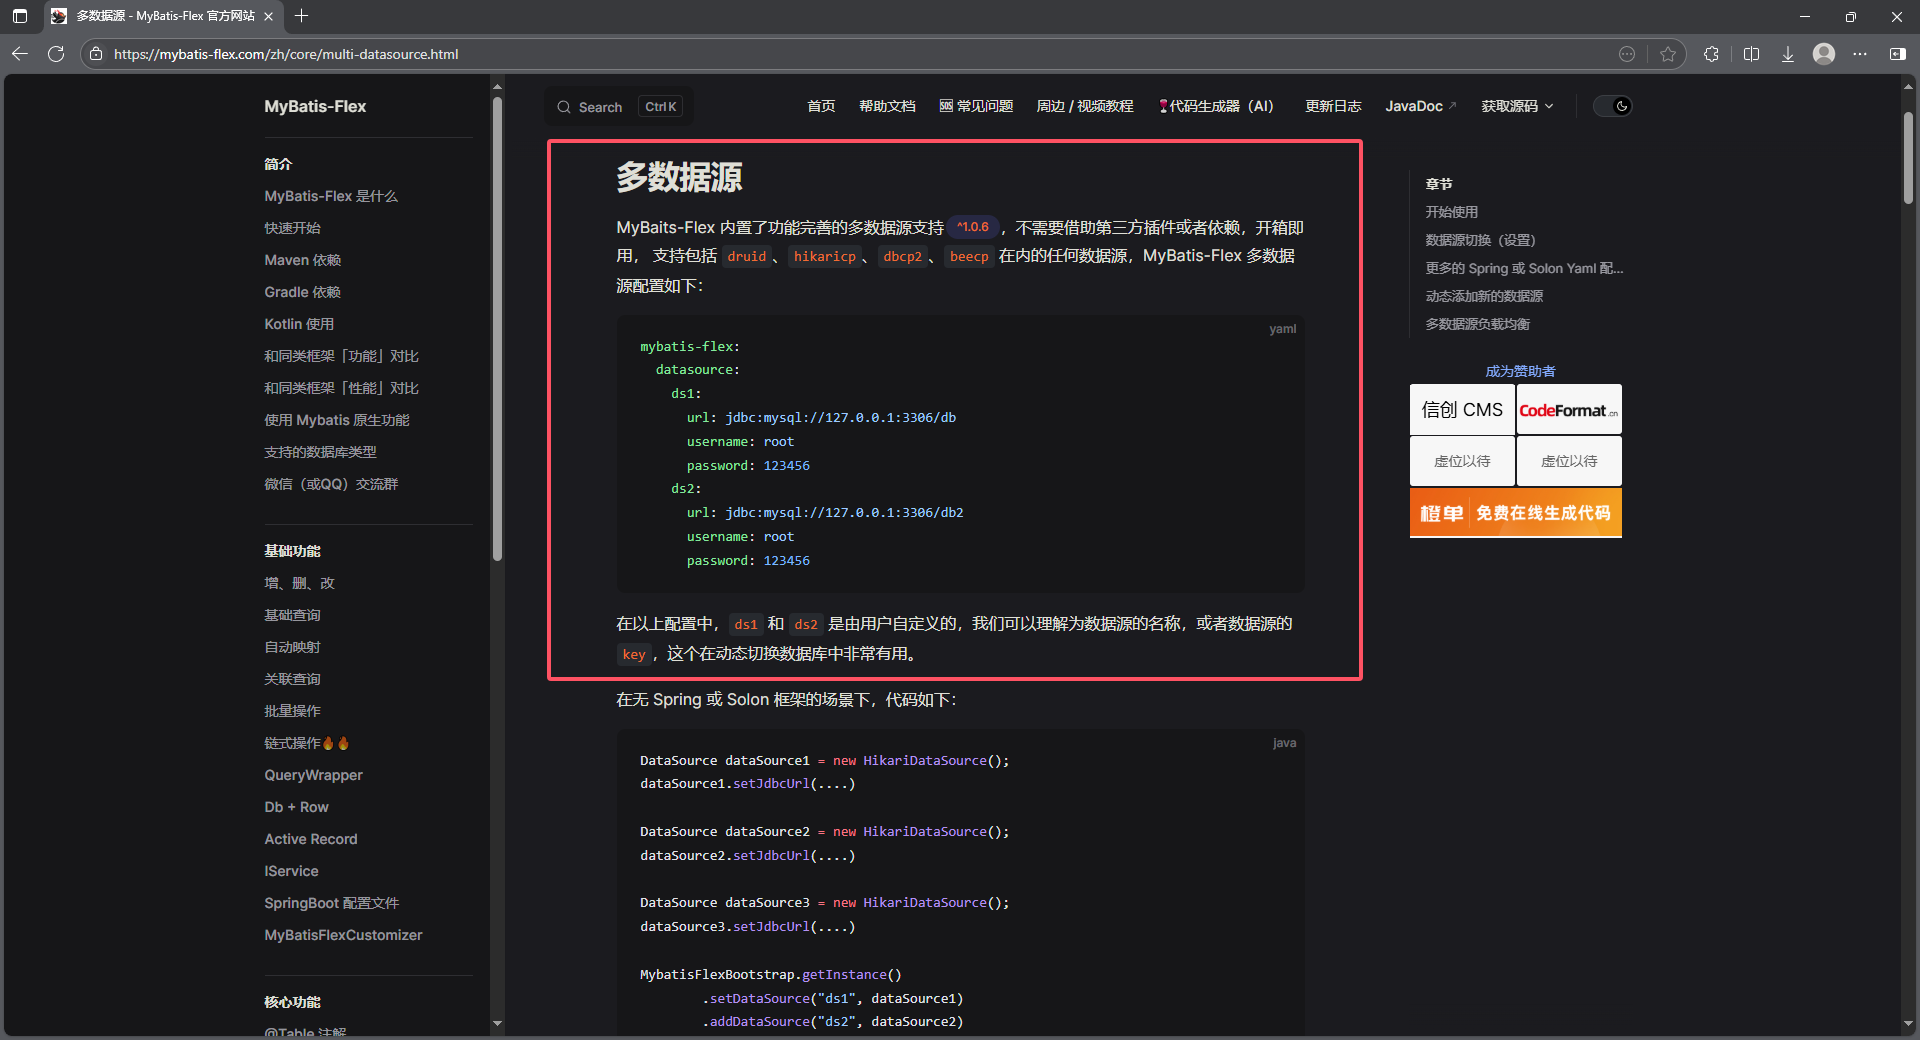Add this page to favorites with star icon
1920x1040 pixels.
click(1668, 54)
